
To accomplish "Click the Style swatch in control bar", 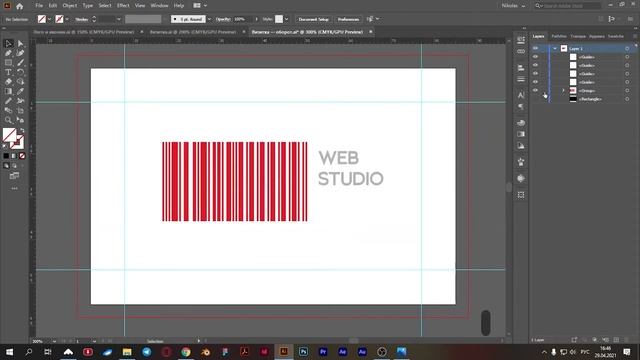I will [279, 19].
